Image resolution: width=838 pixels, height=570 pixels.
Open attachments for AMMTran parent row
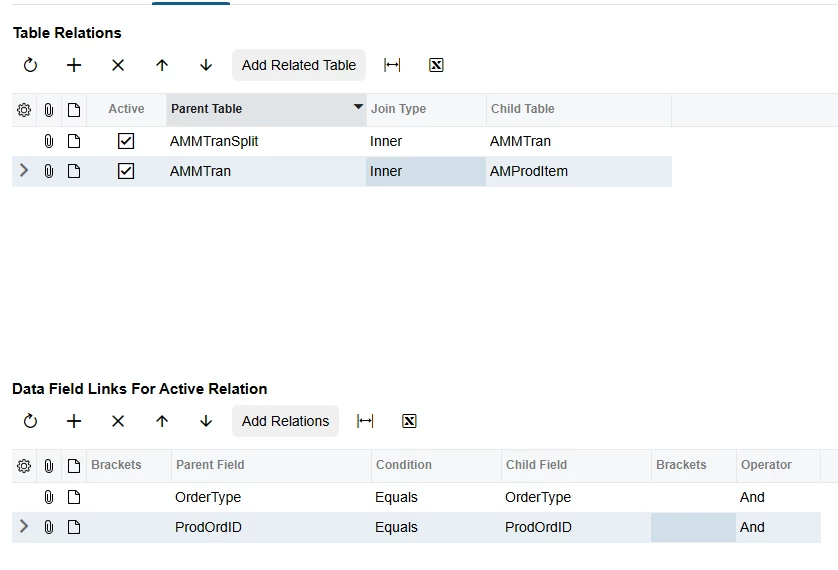tap(49, 171)
